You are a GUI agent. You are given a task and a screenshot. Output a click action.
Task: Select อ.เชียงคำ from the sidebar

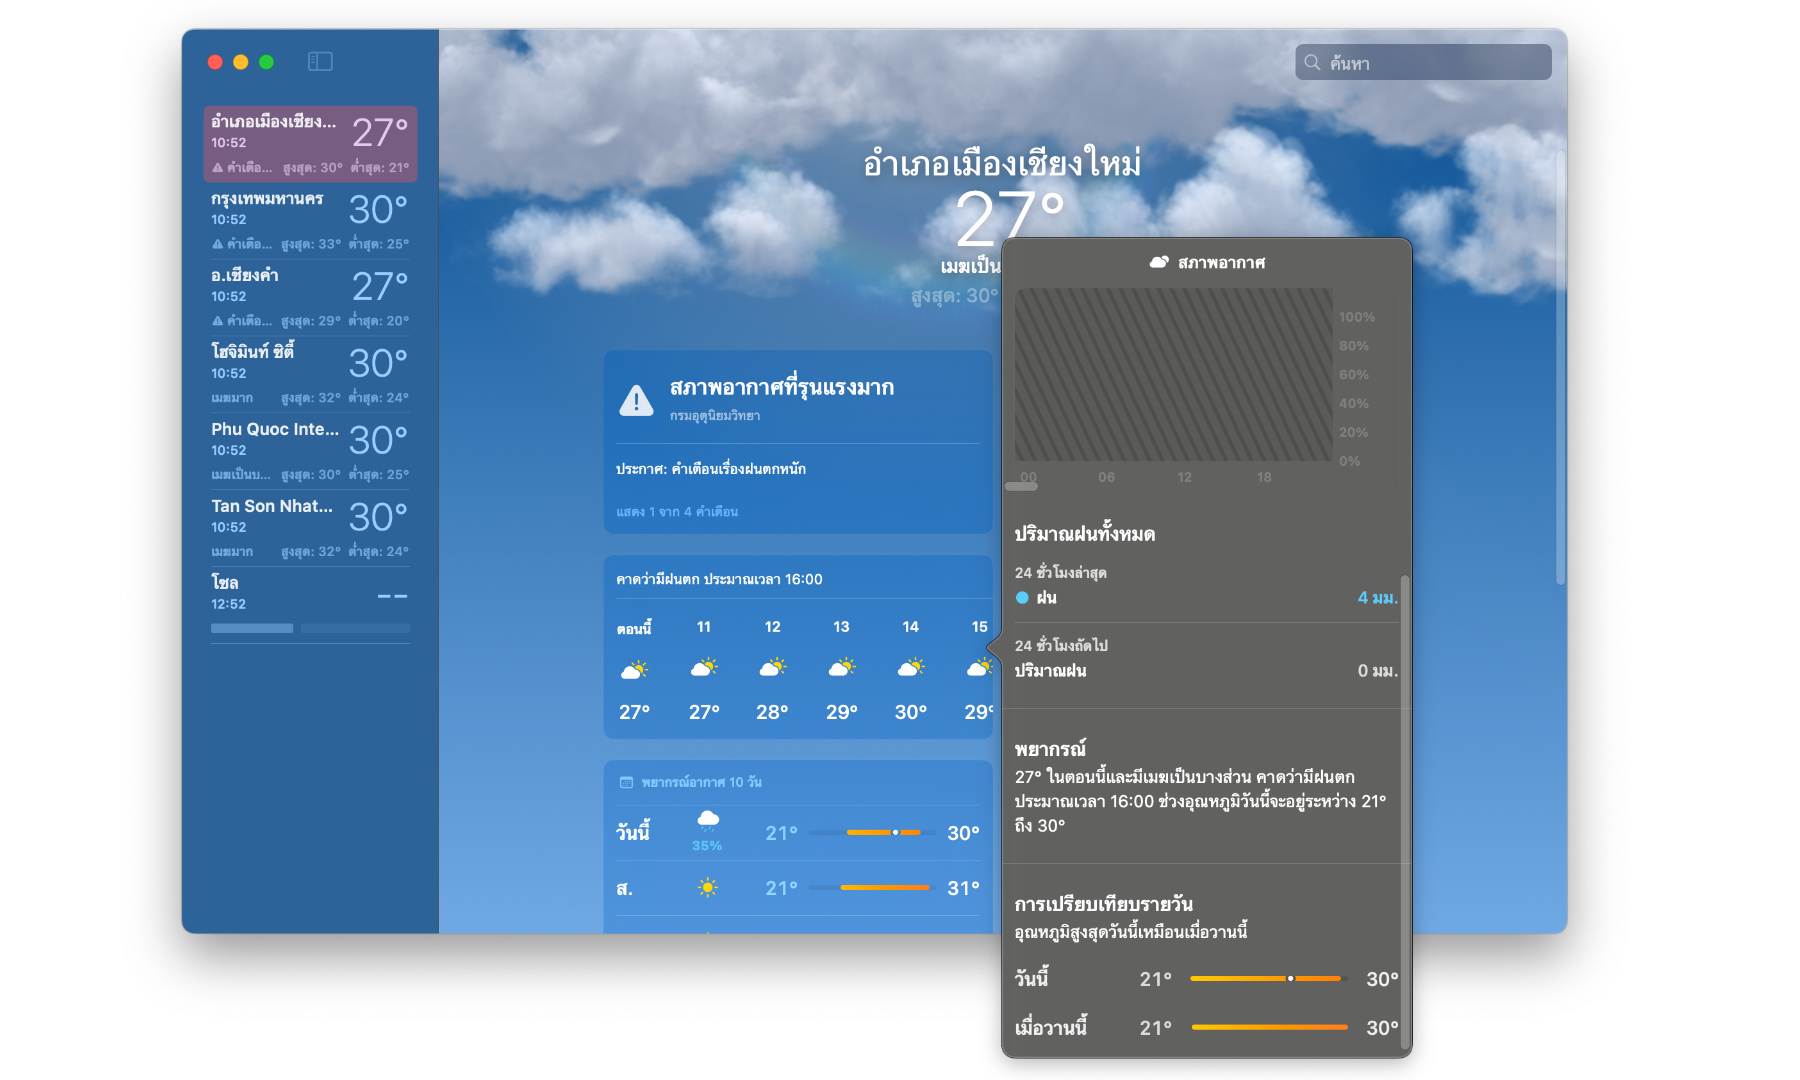coord(310,298)
